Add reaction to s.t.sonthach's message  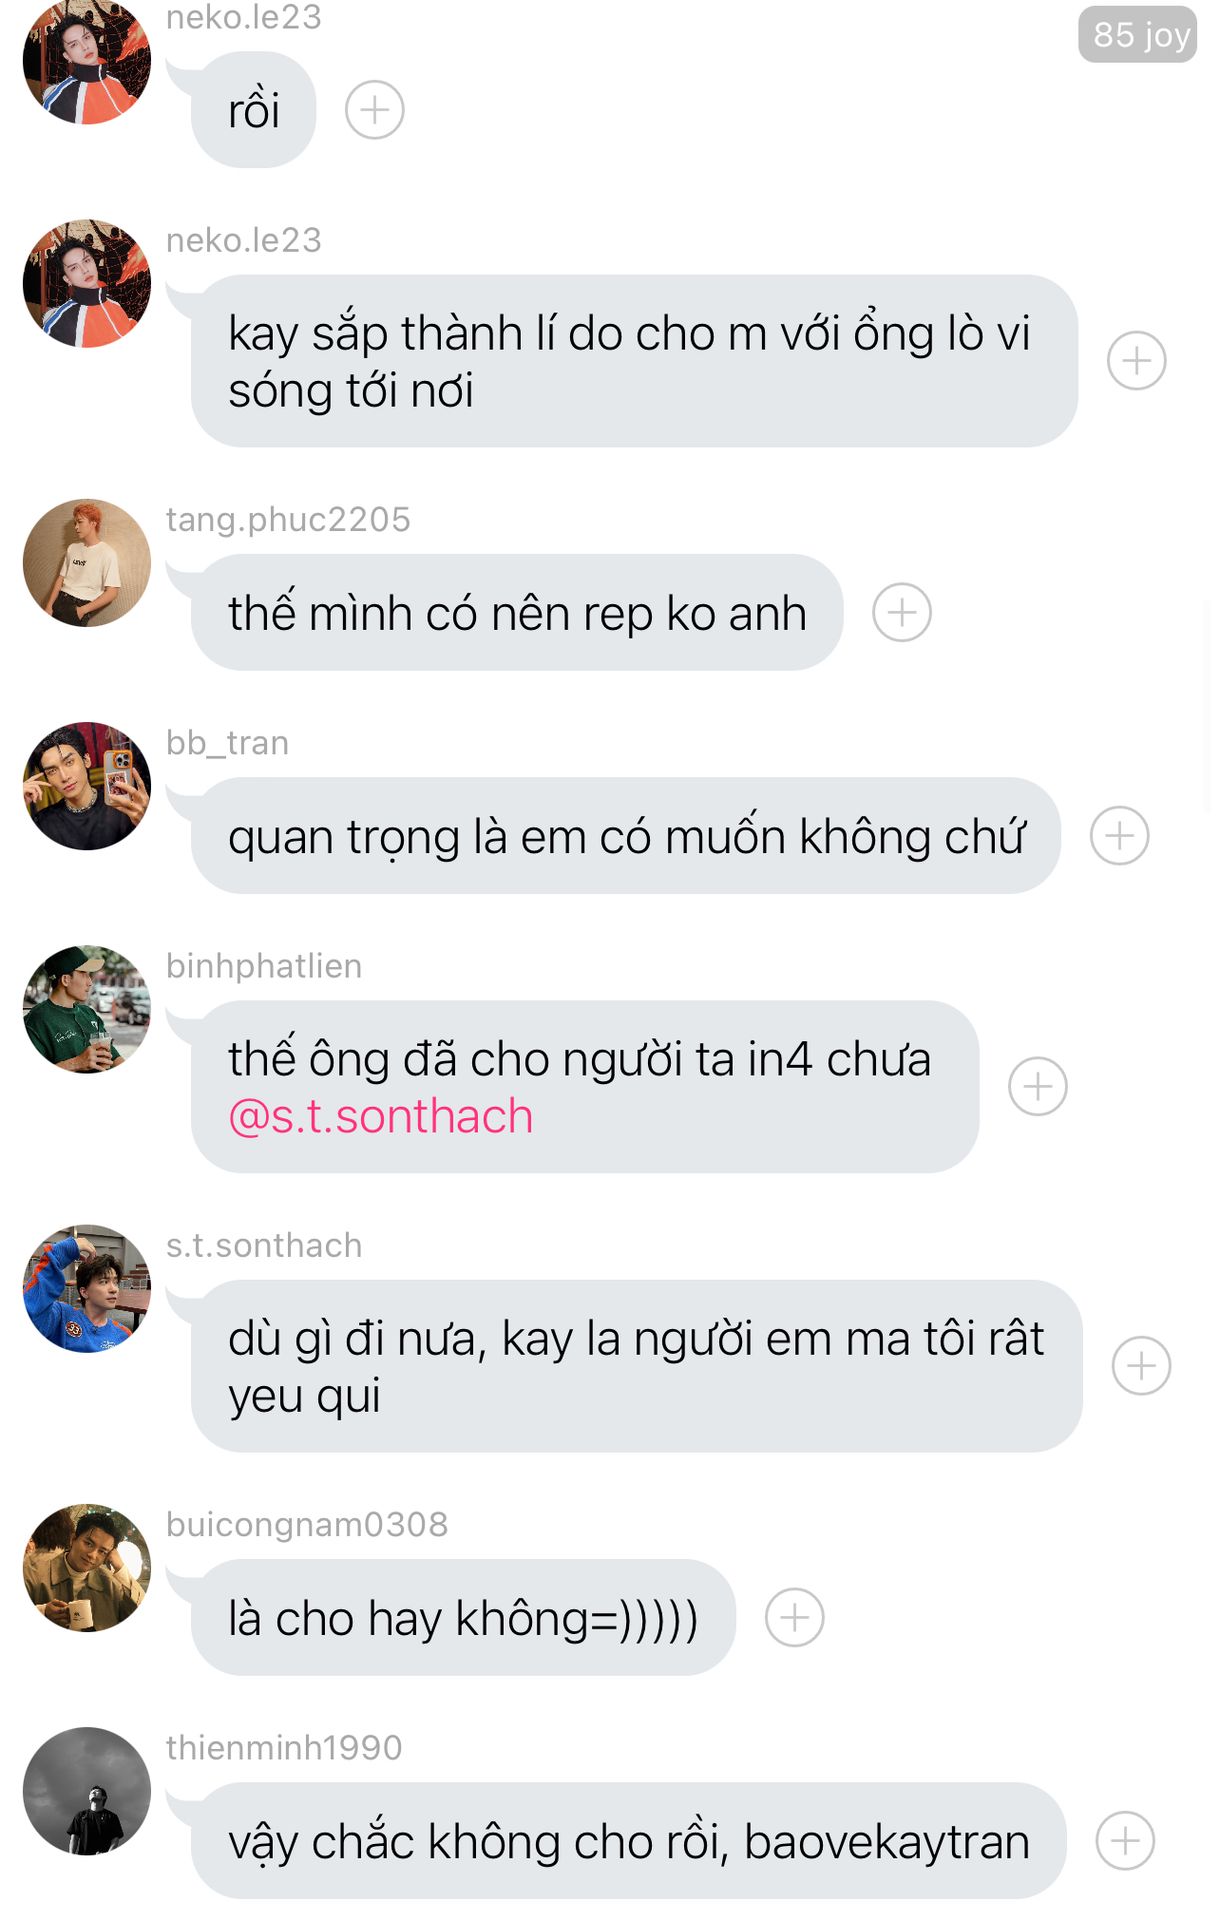click(x=1141, y=1366)
